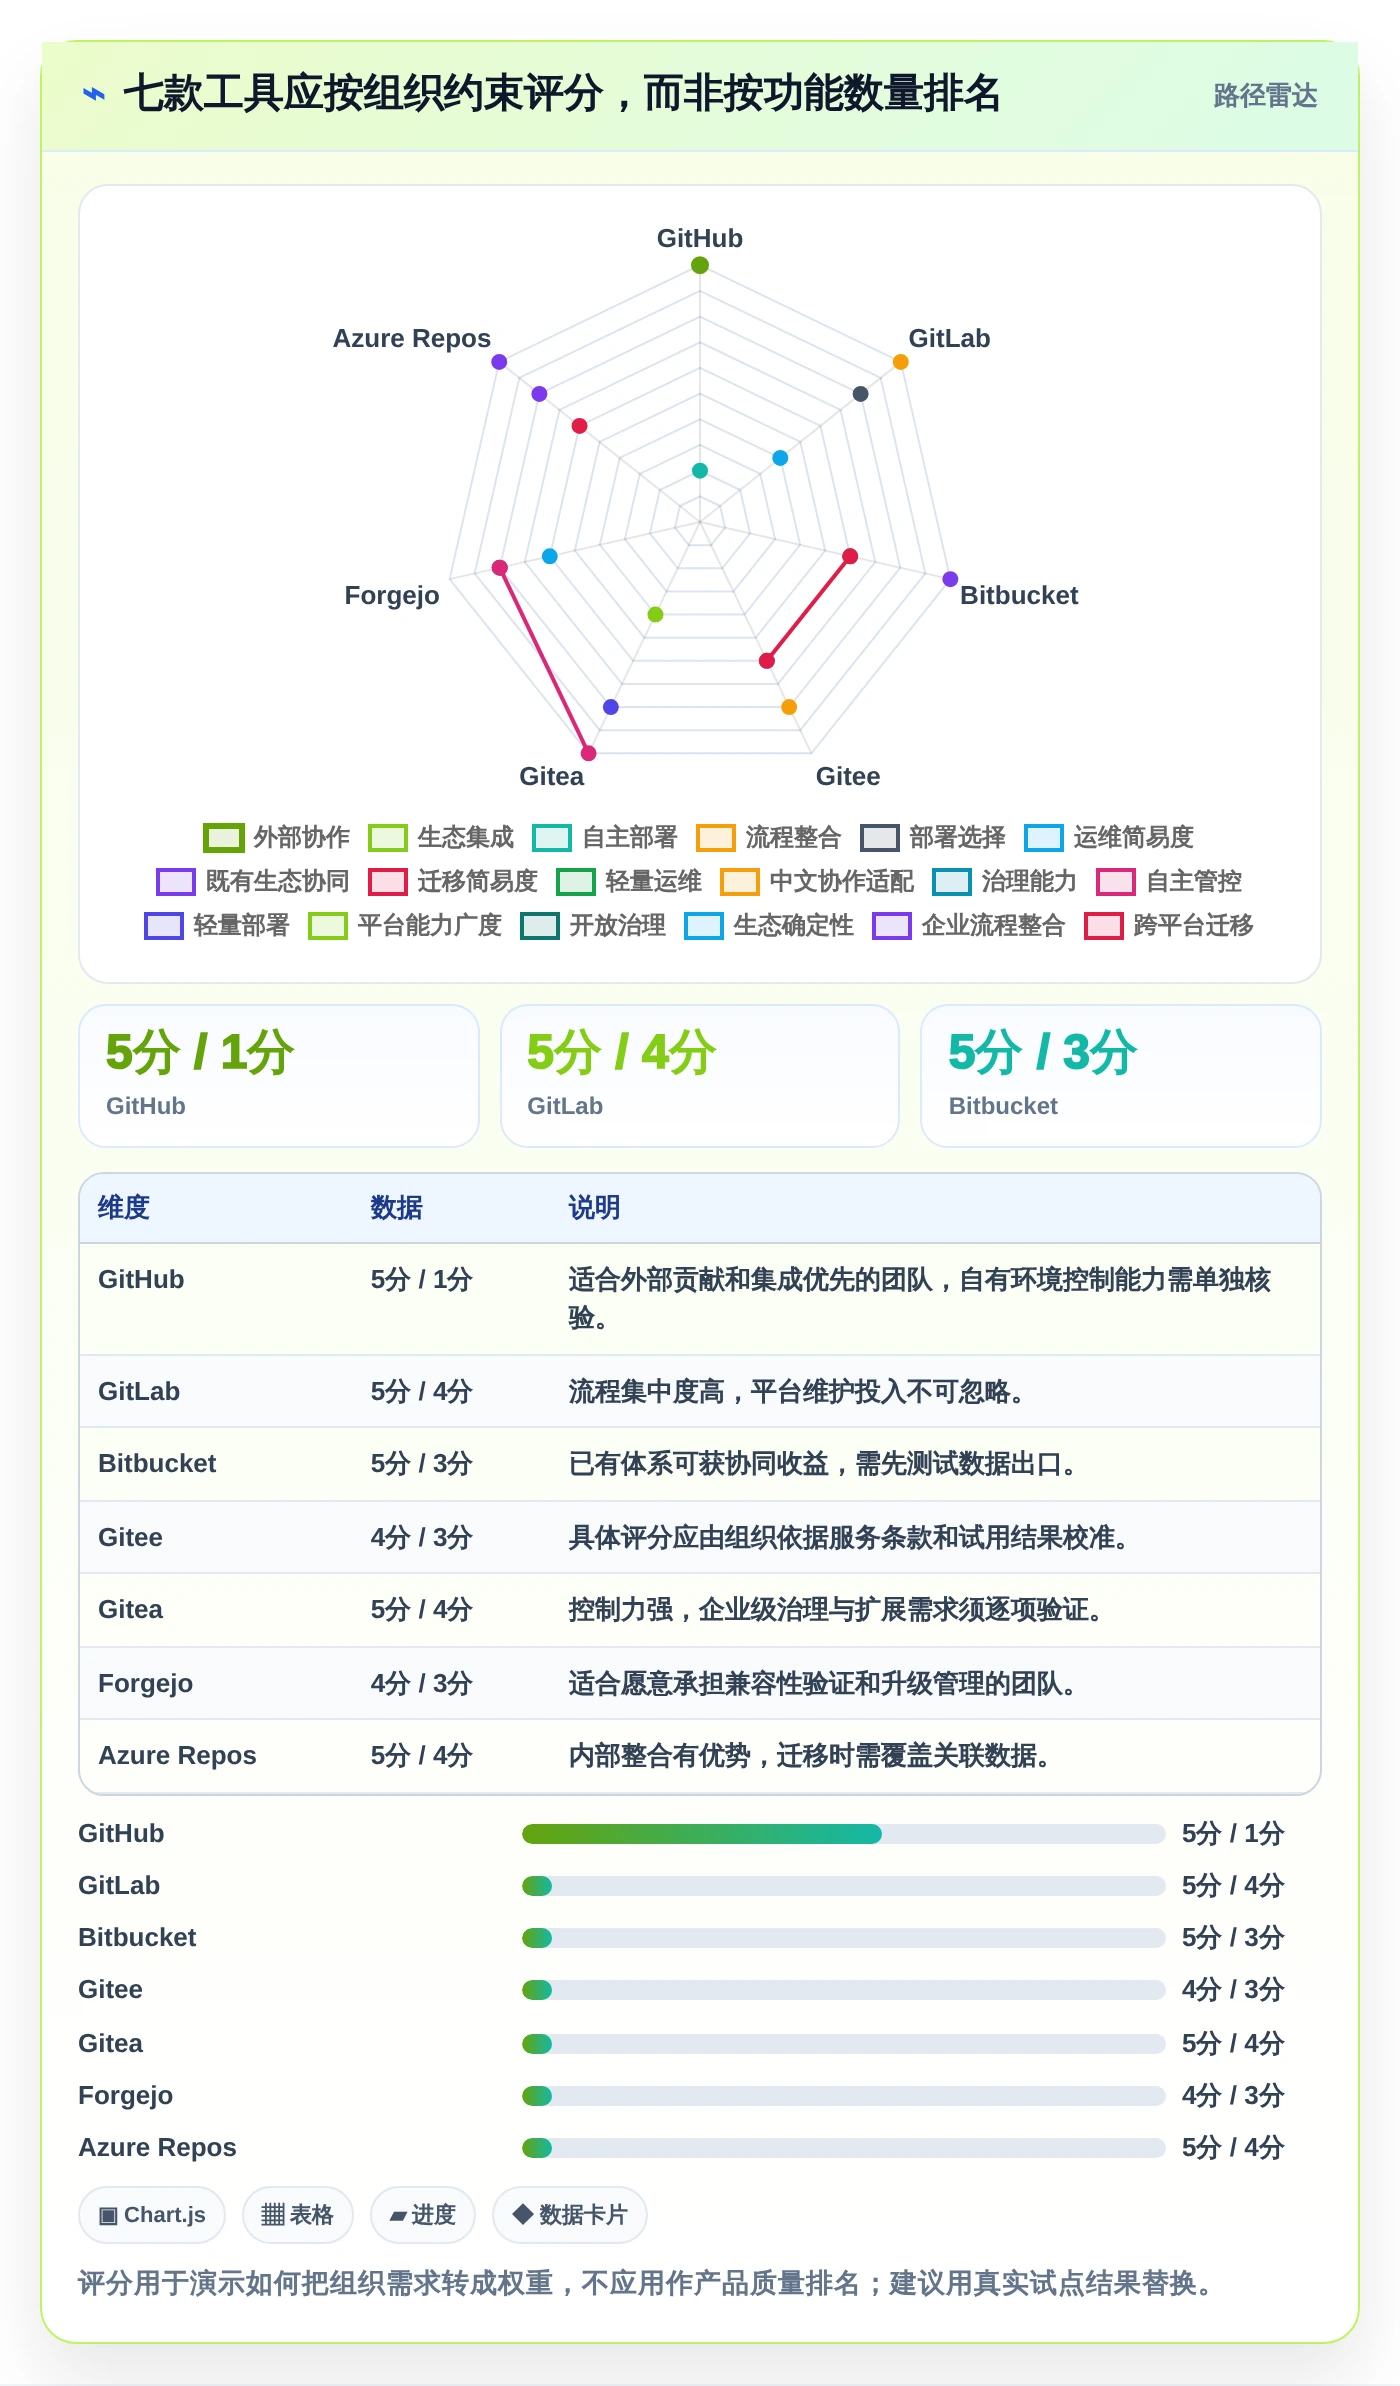Click the 维度 column header

(x=124, y=1208)
